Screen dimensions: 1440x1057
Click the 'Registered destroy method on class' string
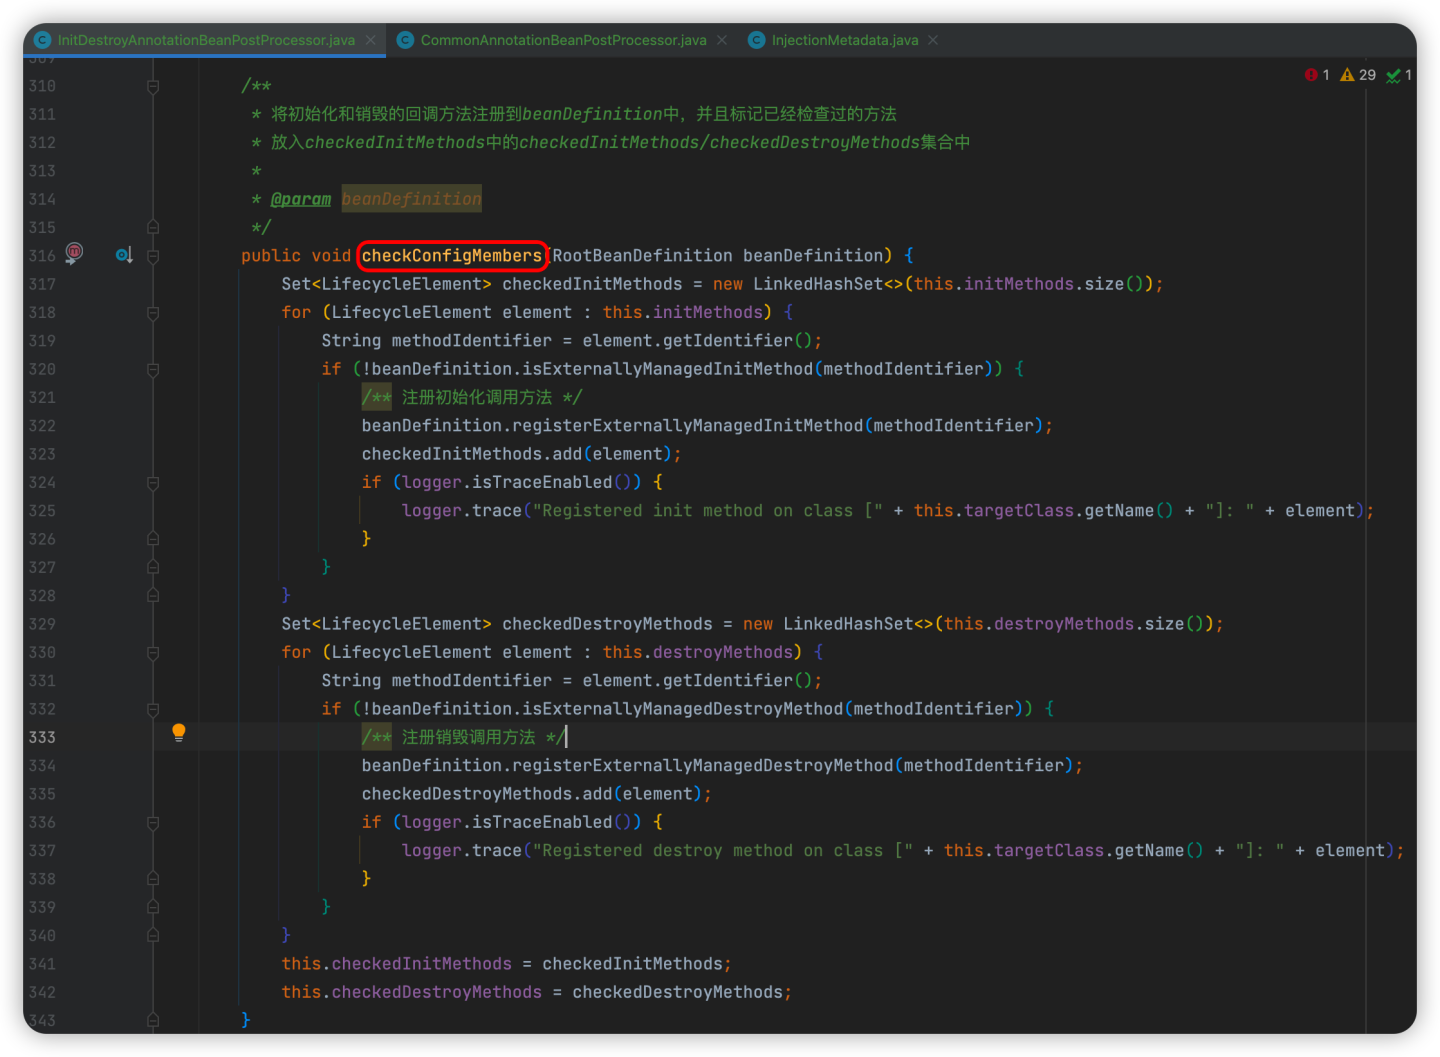[x=722, y=851]
